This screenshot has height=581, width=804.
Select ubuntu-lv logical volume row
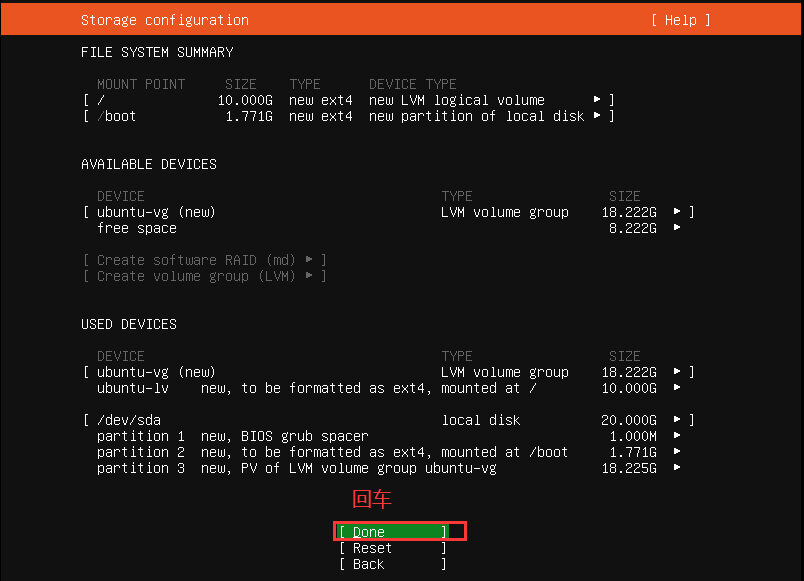point(136,388)
